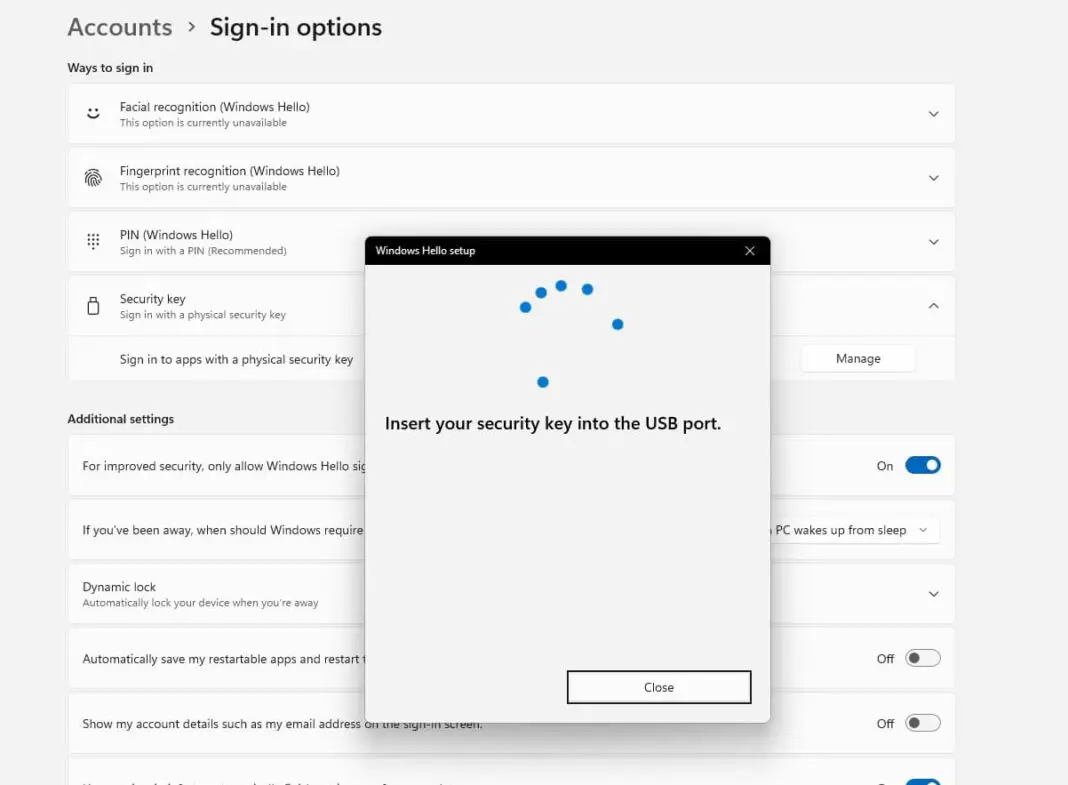Screen dimensions: 1068x785
Task: Expand the PIN (Windows Hello) section
Action: pyautogui.click(x=933, y=241)
